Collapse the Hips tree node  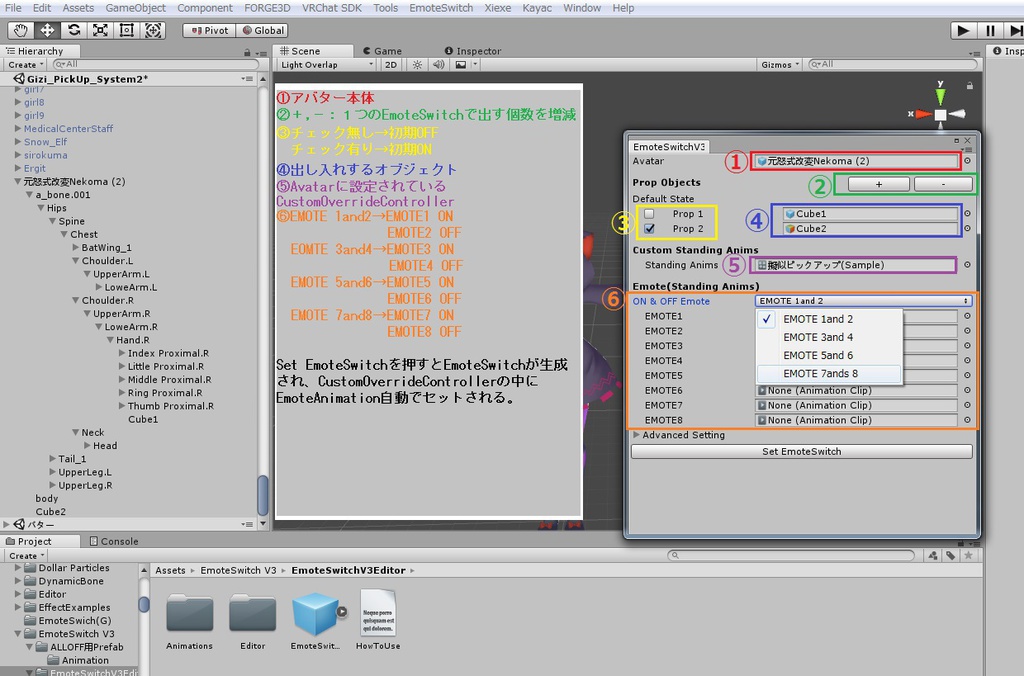pos(41,208)
